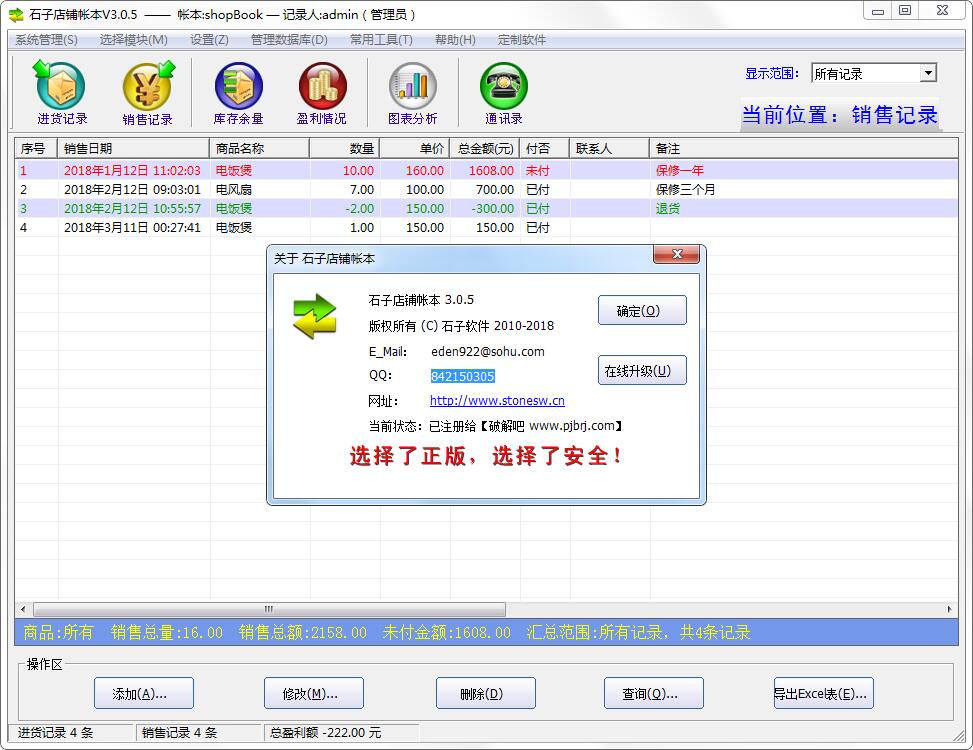Sort by the 备注 column header

click(x=804, y=148)
